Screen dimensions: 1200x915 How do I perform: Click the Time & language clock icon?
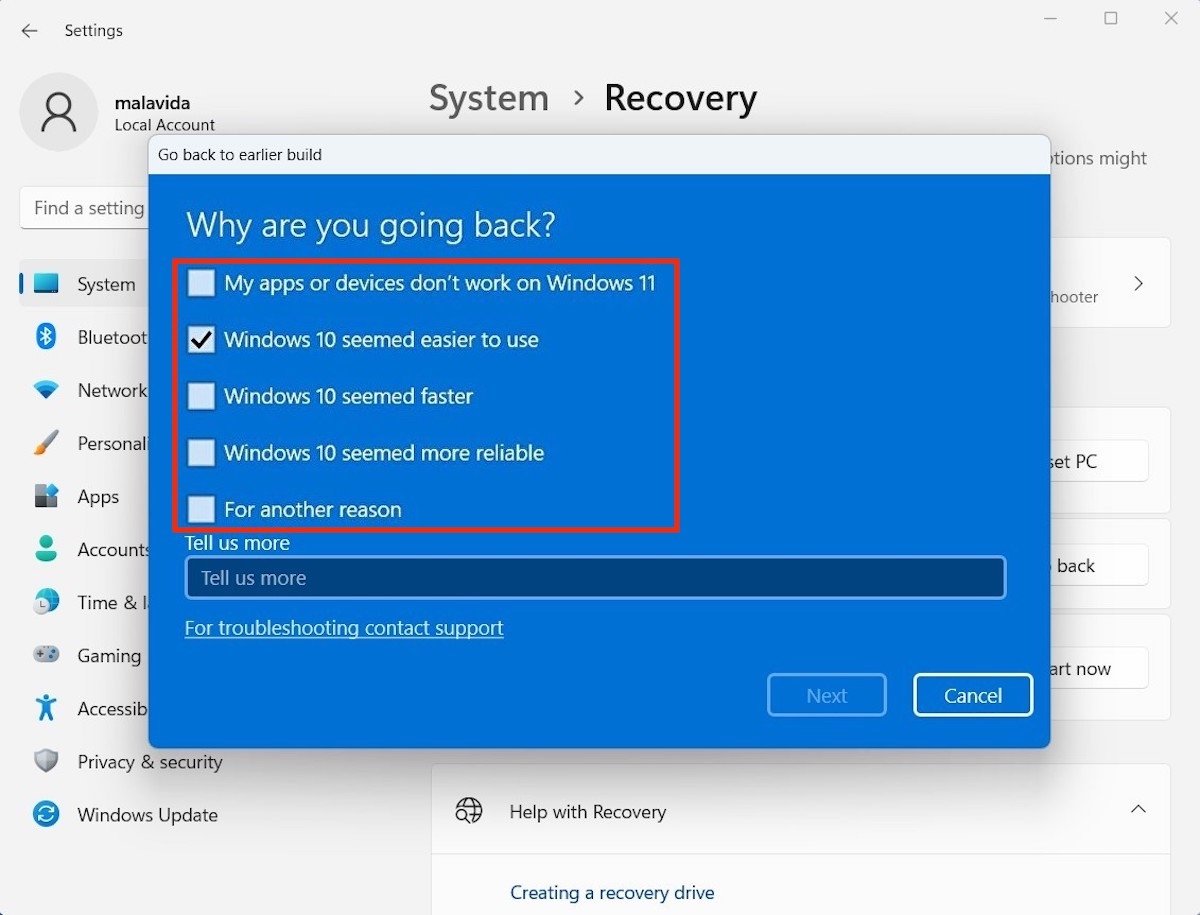(x=46, y=602)
